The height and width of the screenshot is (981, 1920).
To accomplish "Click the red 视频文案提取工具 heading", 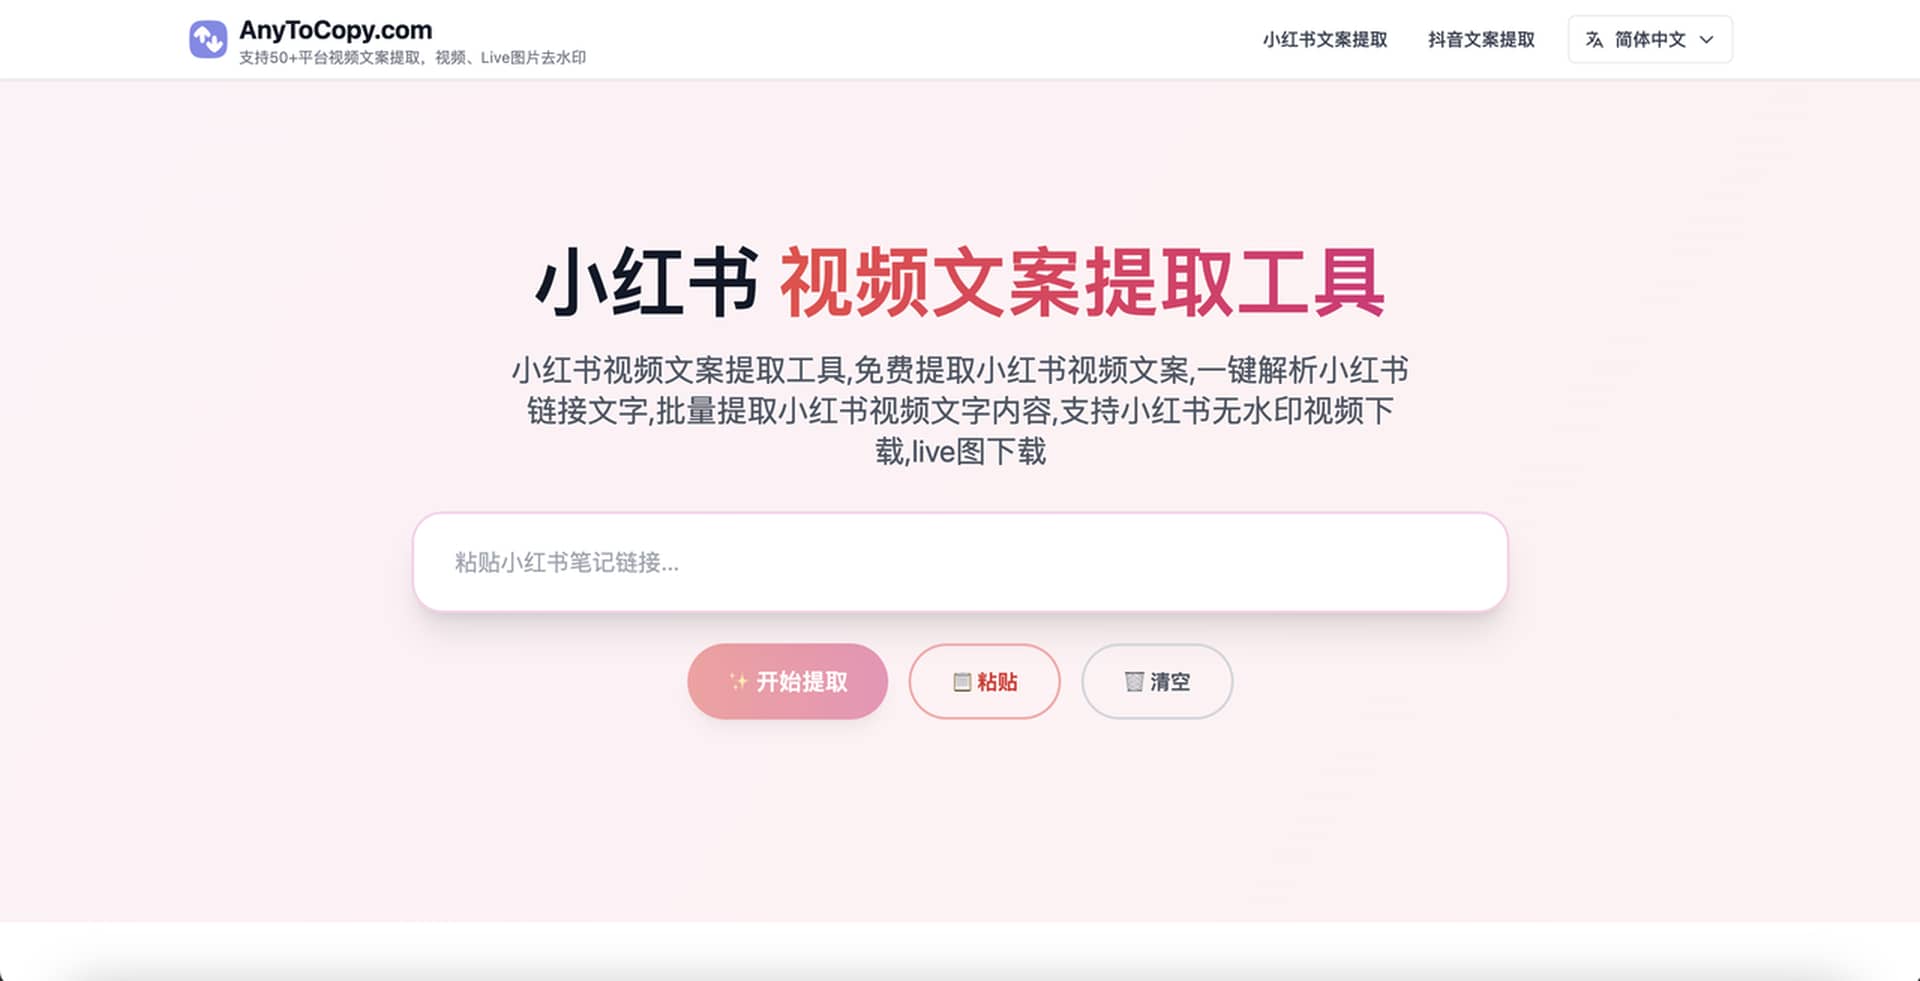I will (x=1083, y=283).
